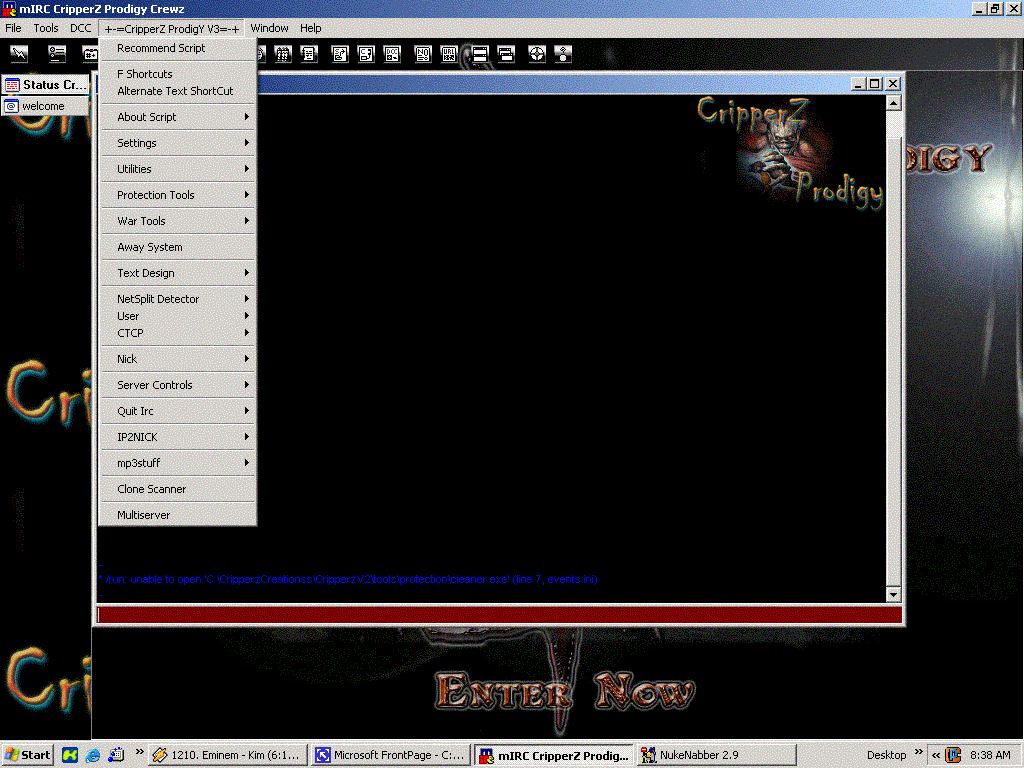1024x768 pixels.
Task: Open the Notify list toolbar icon
Action: pos(423,54)
